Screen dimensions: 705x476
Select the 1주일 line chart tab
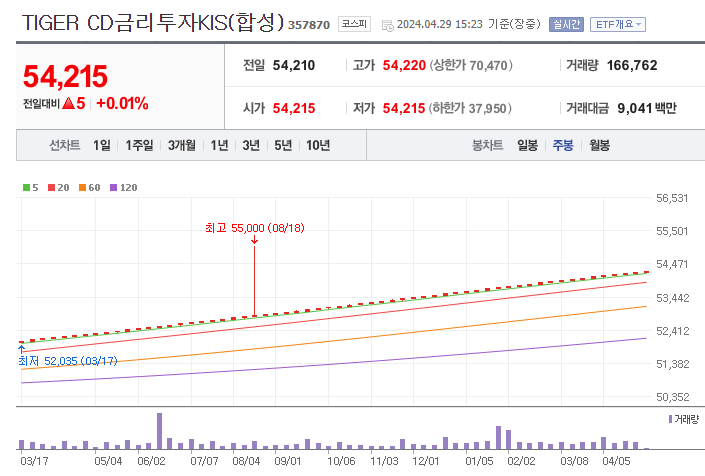point(139,145)
